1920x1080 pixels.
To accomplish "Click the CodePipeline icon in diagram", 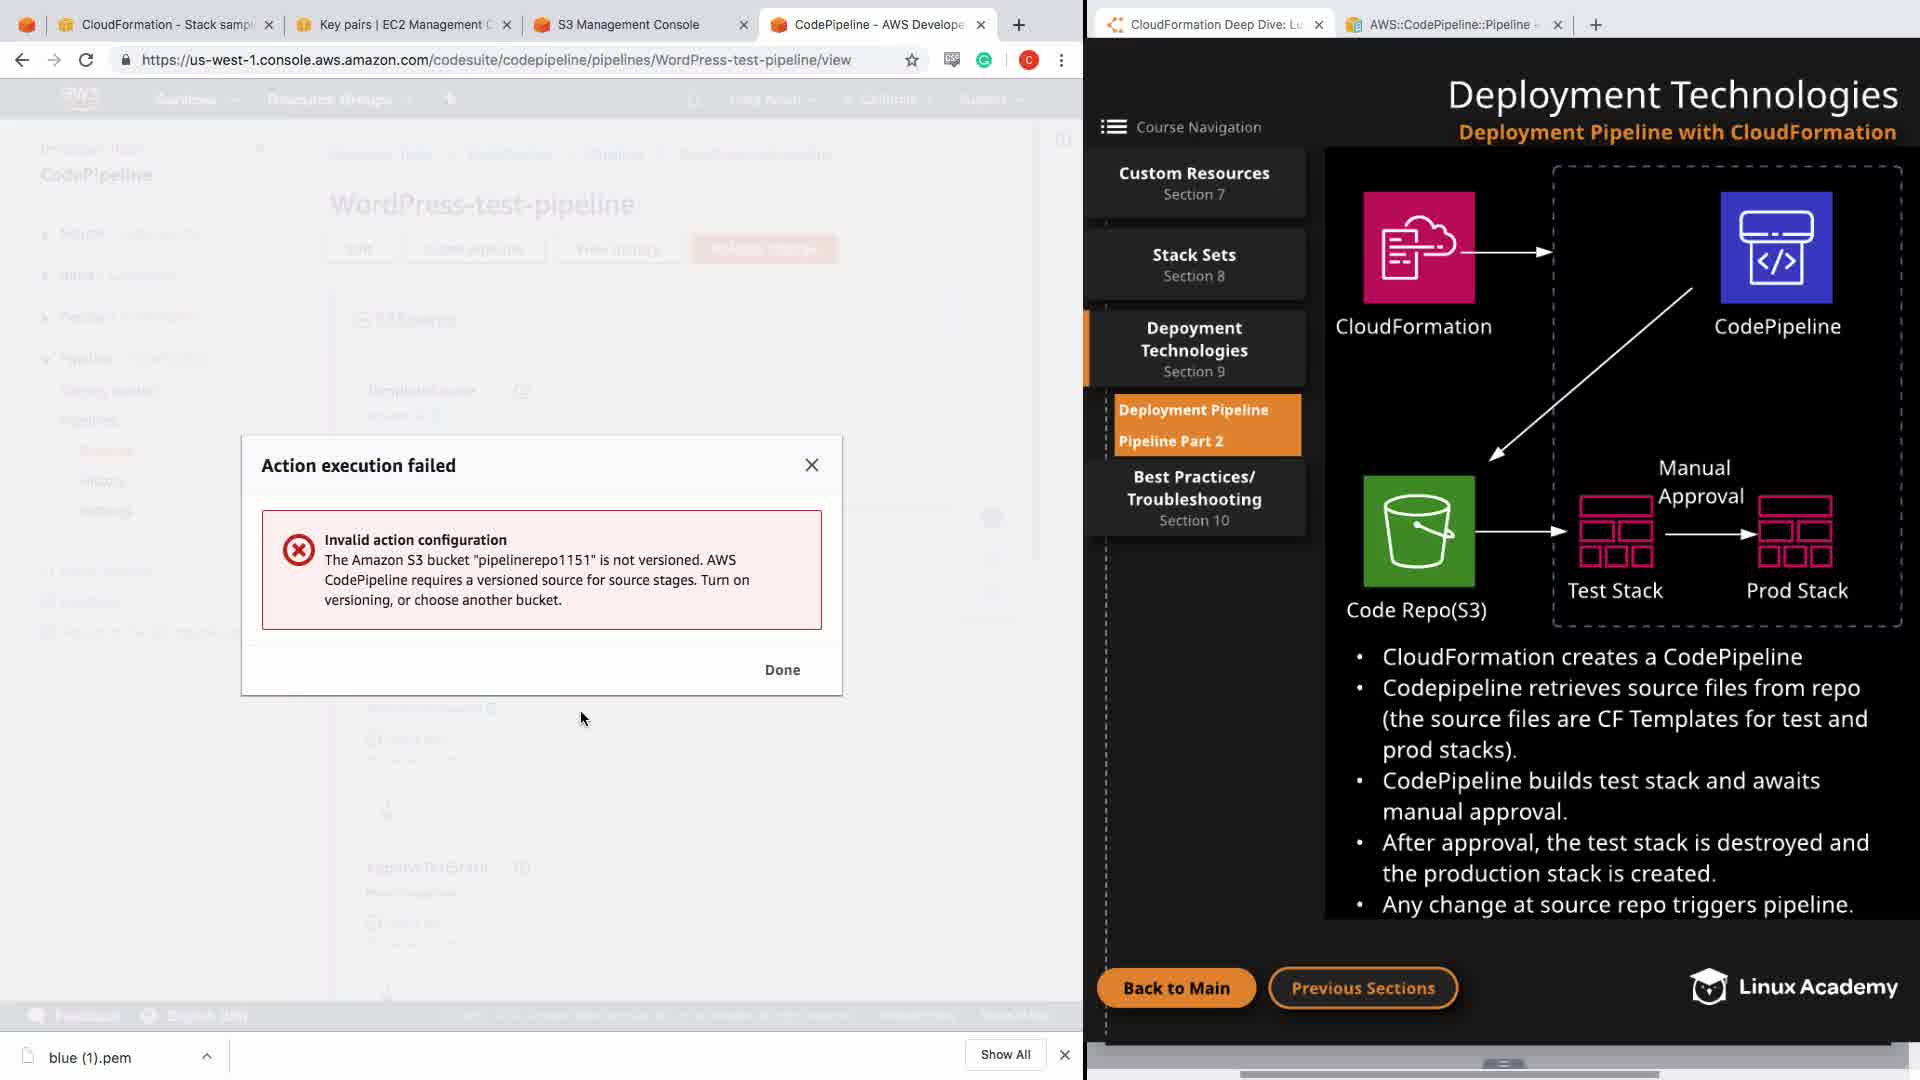I will pos(1776,248).
